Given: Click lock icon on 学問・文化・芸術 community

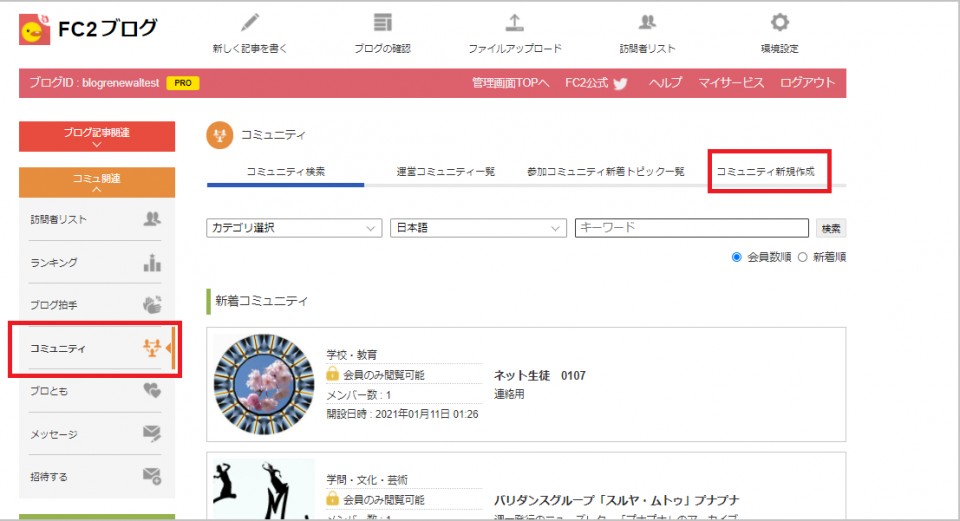Looking at the screenshot, I should (x=332, y=498).
